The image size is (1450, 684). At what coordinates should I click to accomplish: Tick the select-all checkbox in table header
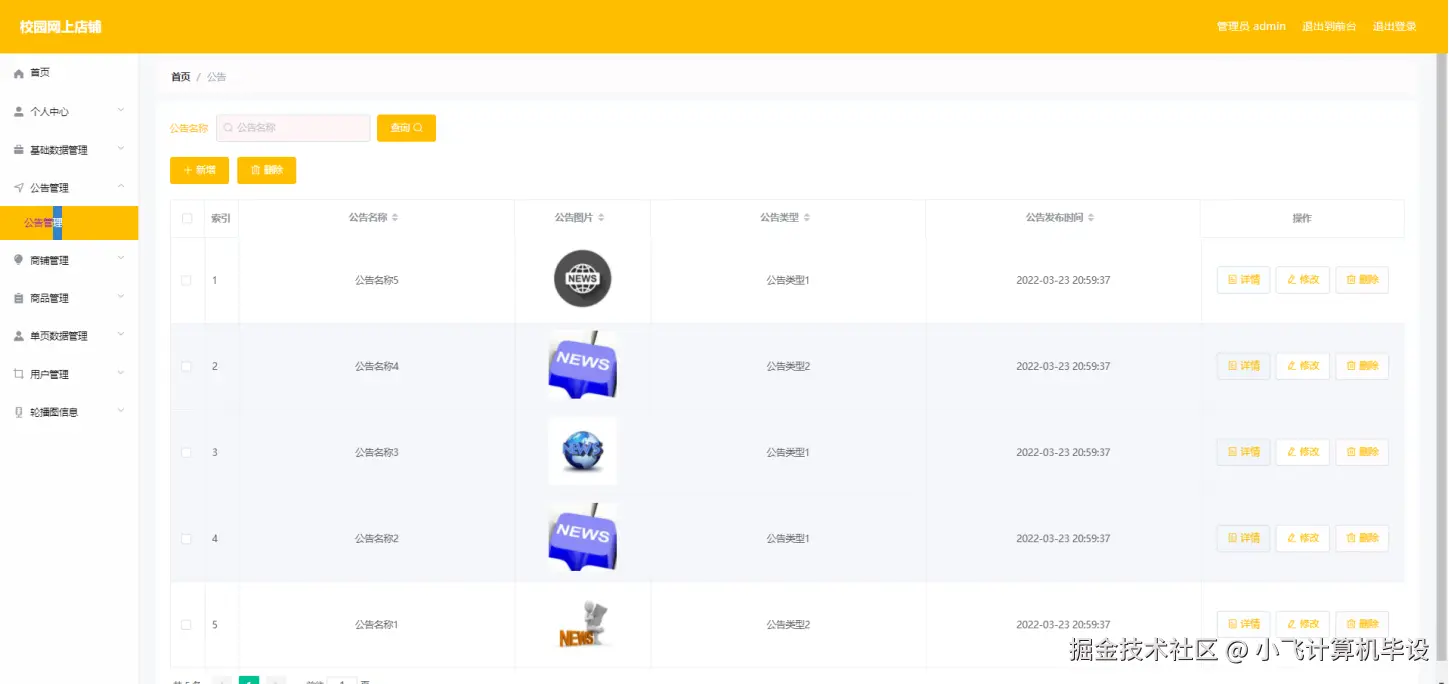tap(187, 218)
